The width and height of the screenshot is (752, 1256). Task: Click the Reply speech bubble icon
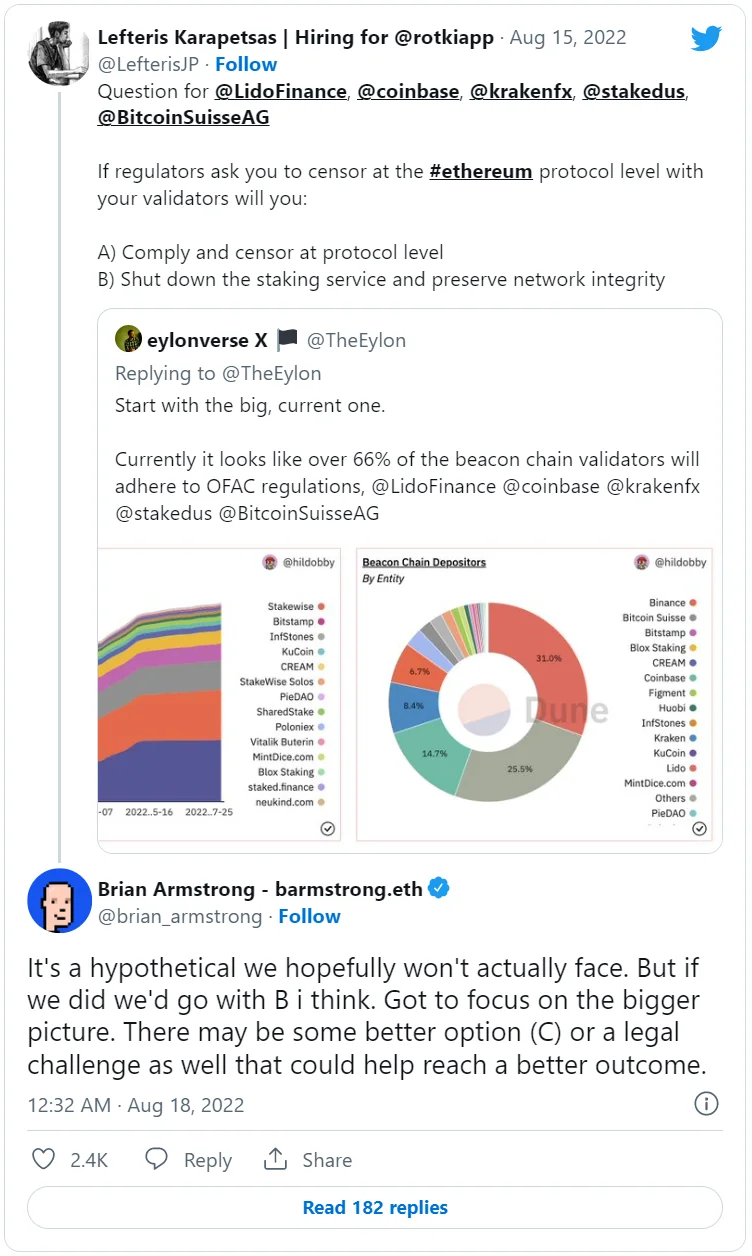point(157,1160)
